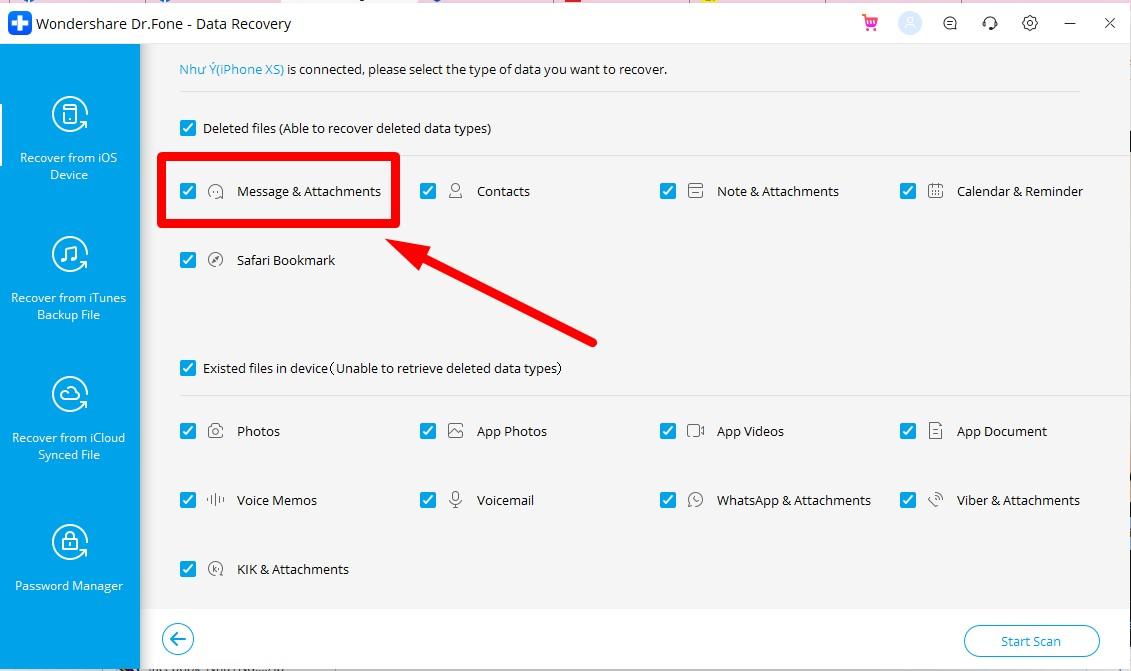
Task: Open Recover from iCloud Synced File
Action: coord(69,418)
